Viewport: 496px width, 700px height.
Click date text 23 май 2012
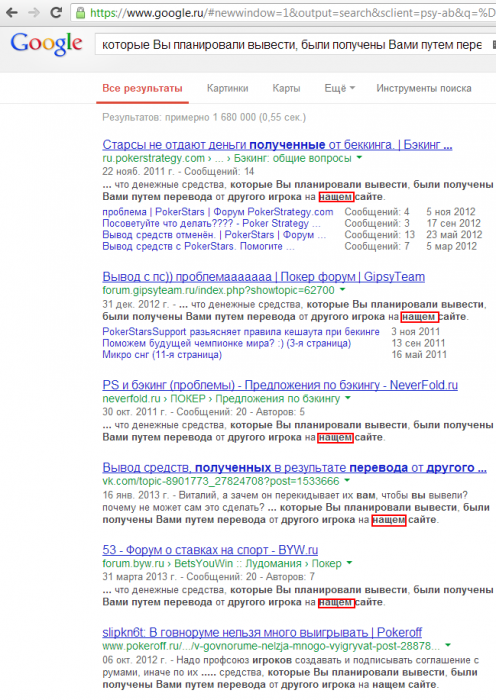tap(454, 235)
